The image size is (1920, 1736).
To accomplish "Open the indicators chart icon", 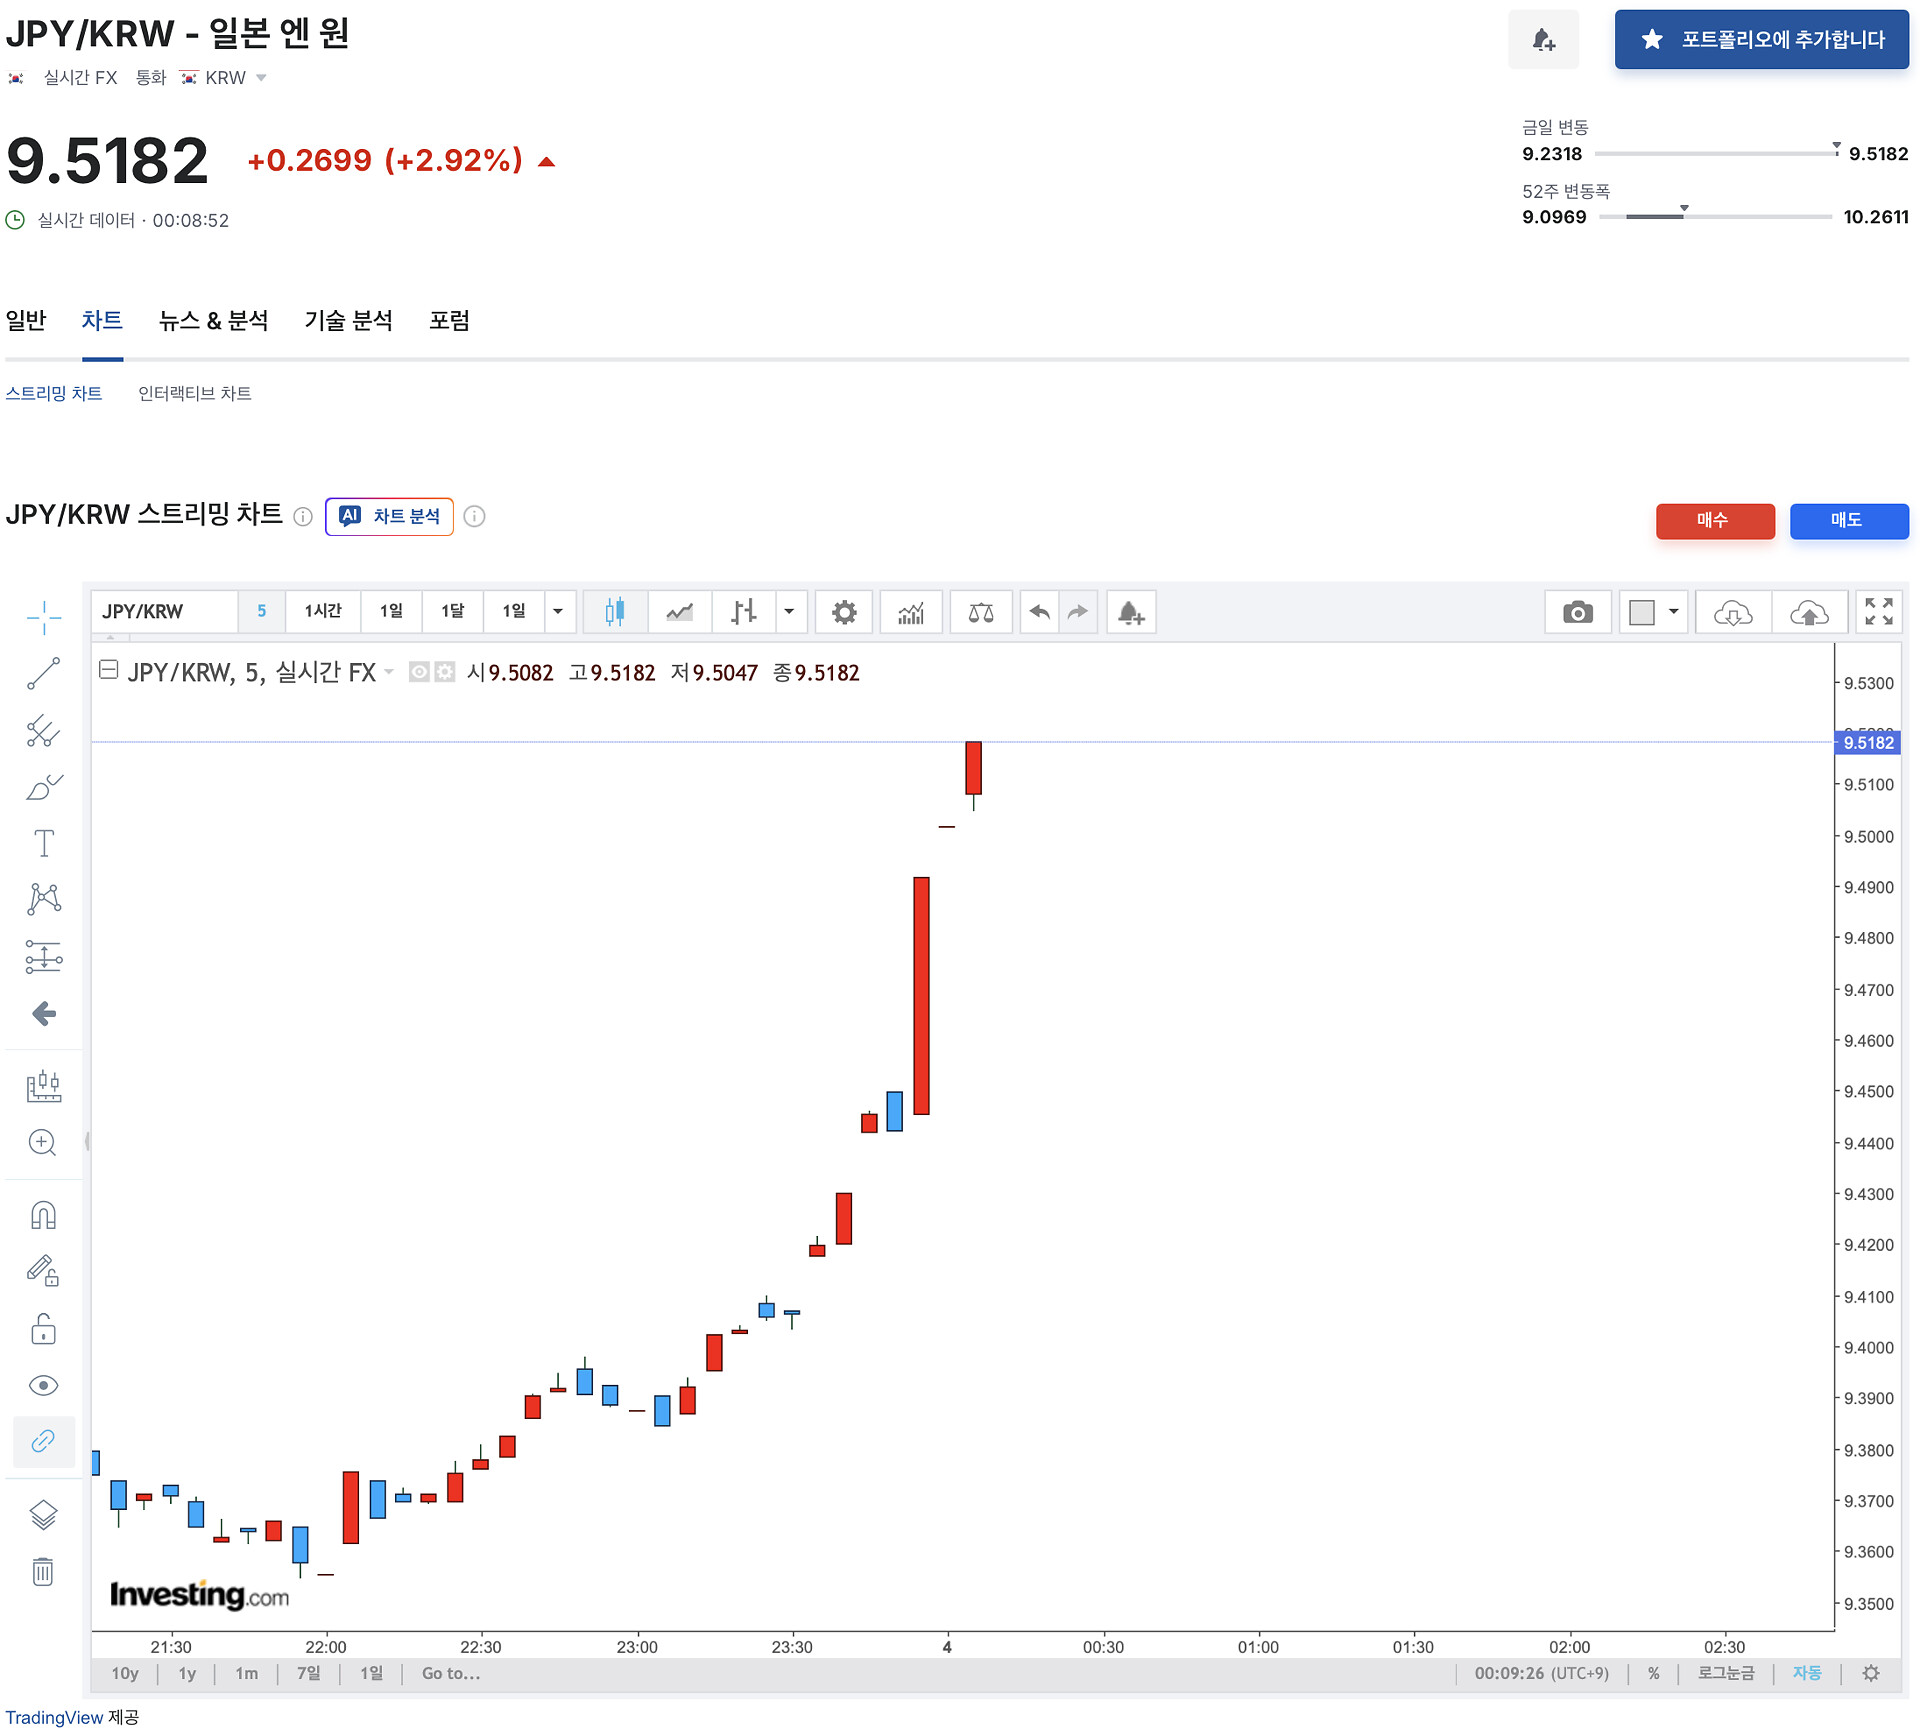I will coord(910,612).
